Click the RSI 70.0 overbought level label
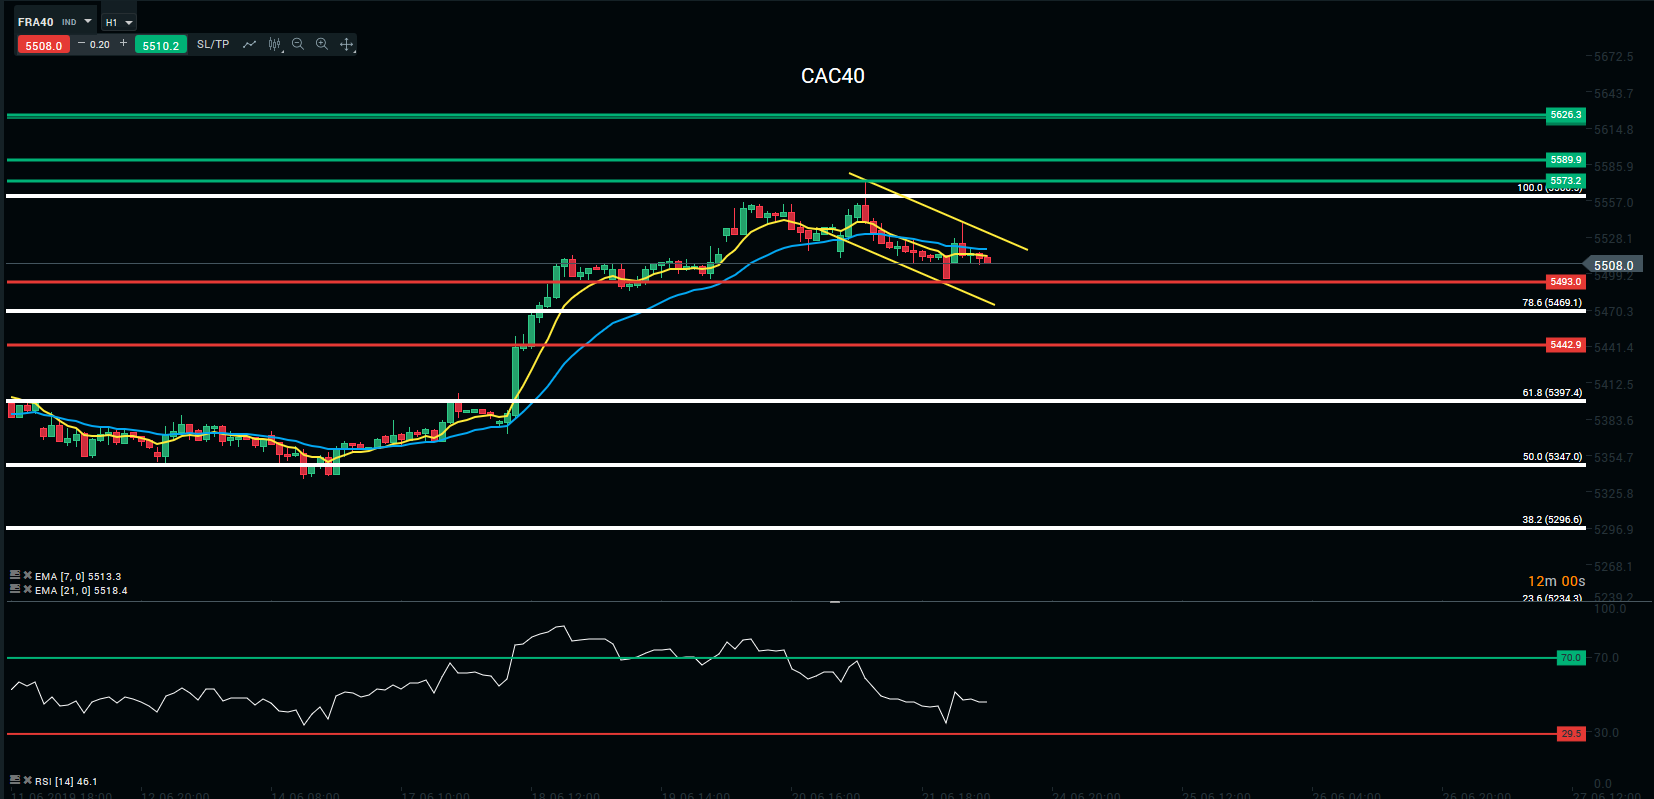Screen dimensions: 1654x799 click(1571, 658)
